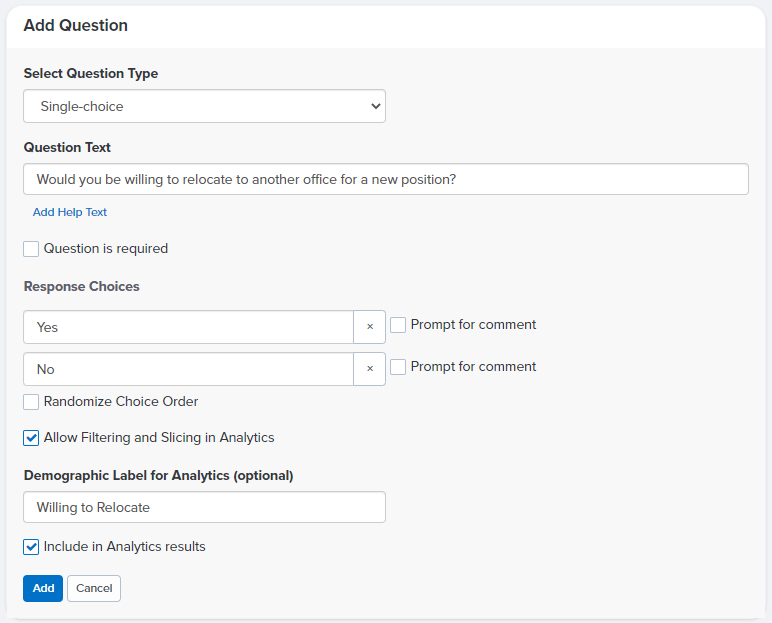Open the Single-choice question type dropdown
This screenshot has width=772, height=623.
pyautogui.click(x=204, y=106)
